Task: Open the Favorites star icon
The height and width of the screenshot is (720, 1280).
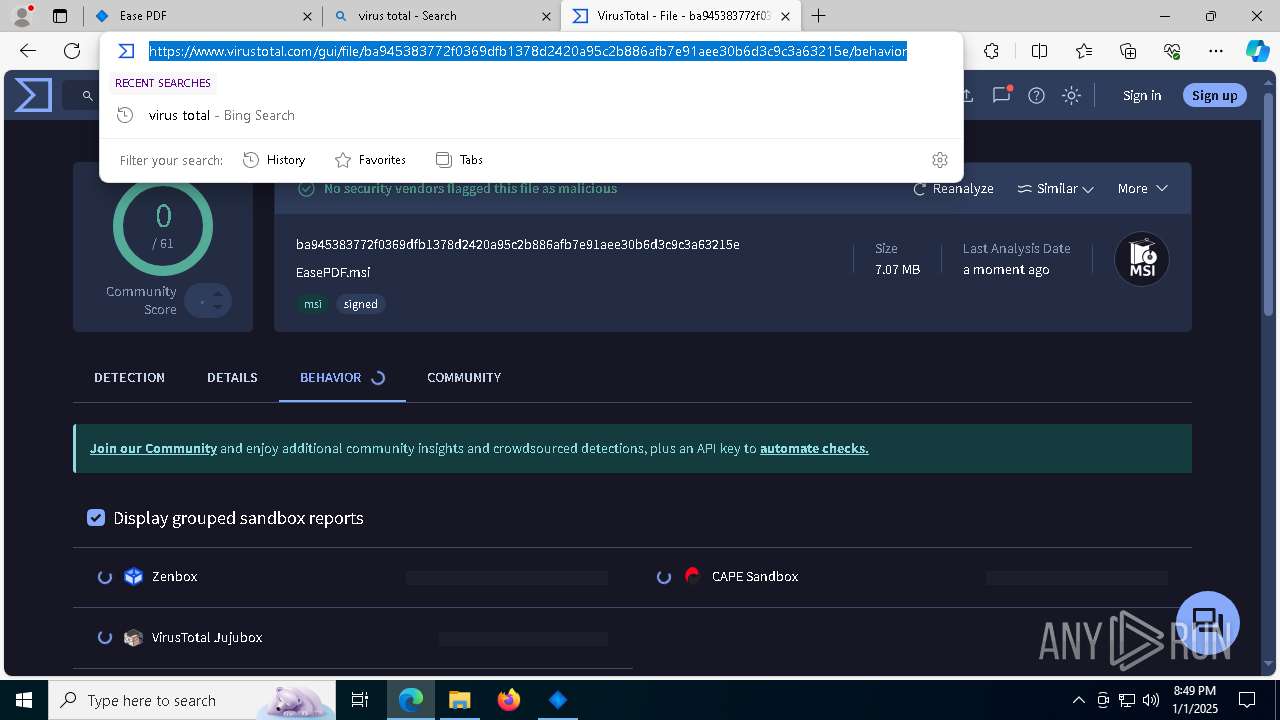Action: pos(1084,51)
